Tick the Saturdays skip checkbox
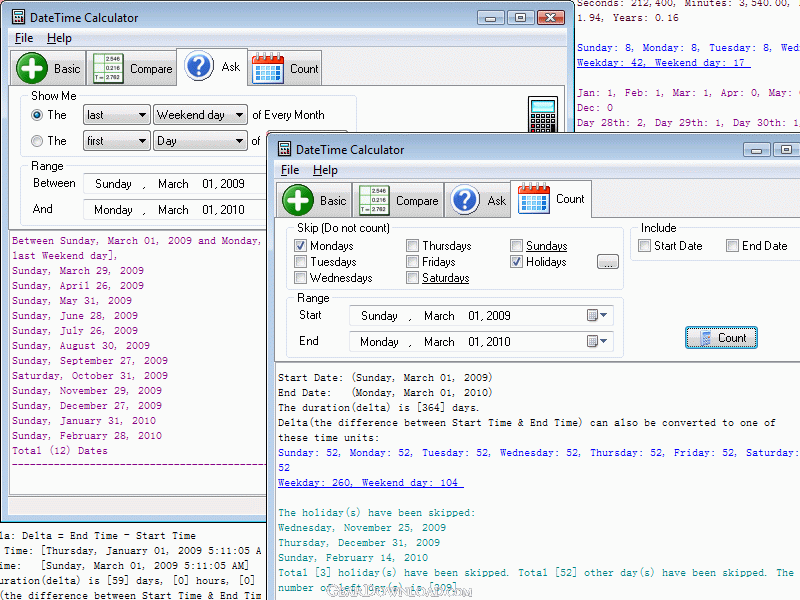The height and width of the screenshot is (600, 800). [412, 278]
